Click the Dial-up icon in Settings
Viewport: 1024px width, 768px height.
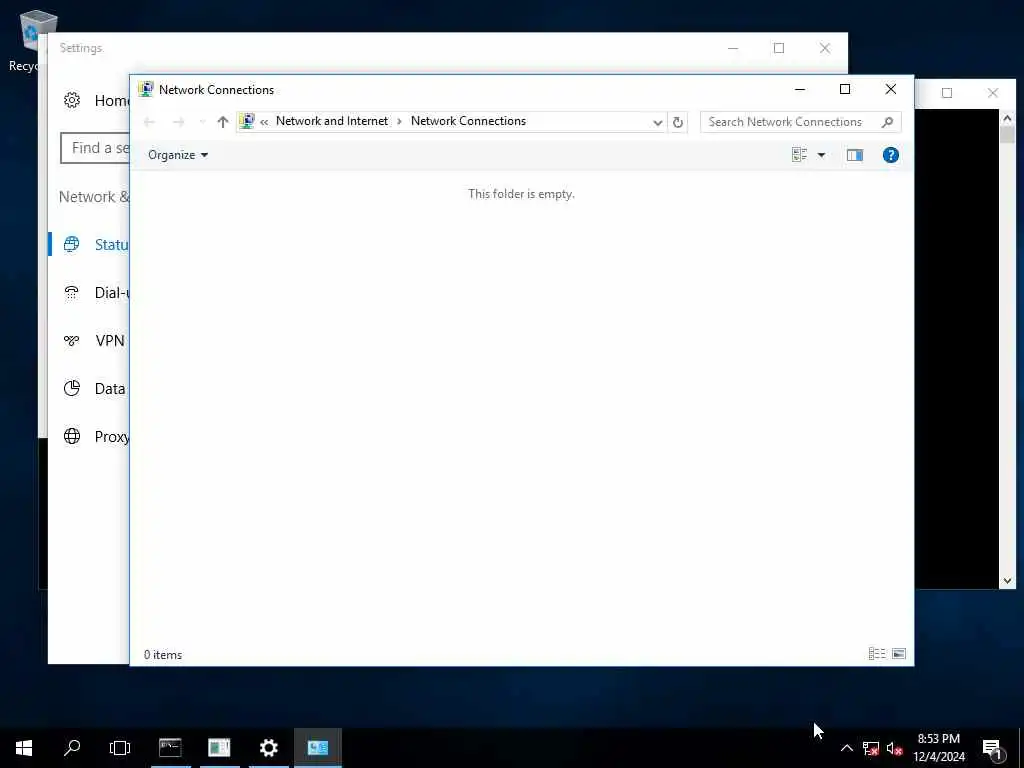pos(71,293)
